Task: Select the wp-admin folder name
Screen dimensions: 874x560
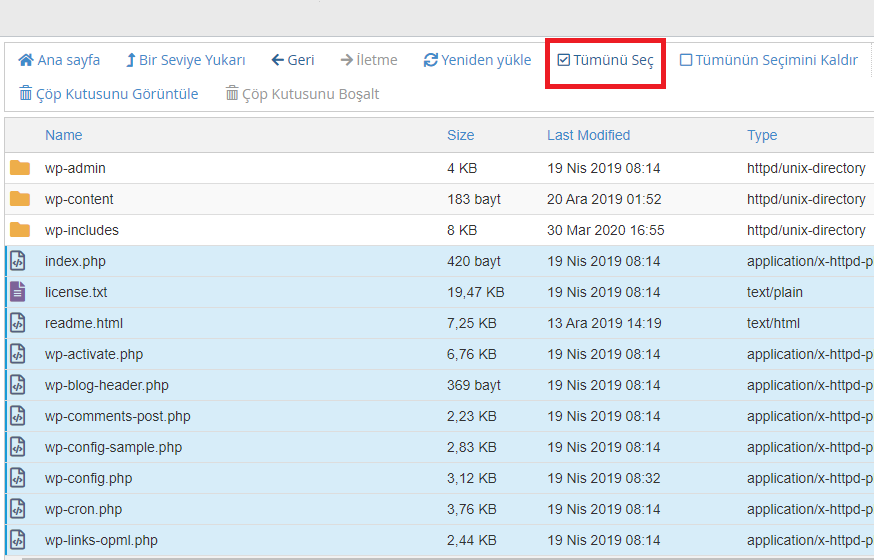Action: coord(75,168)
